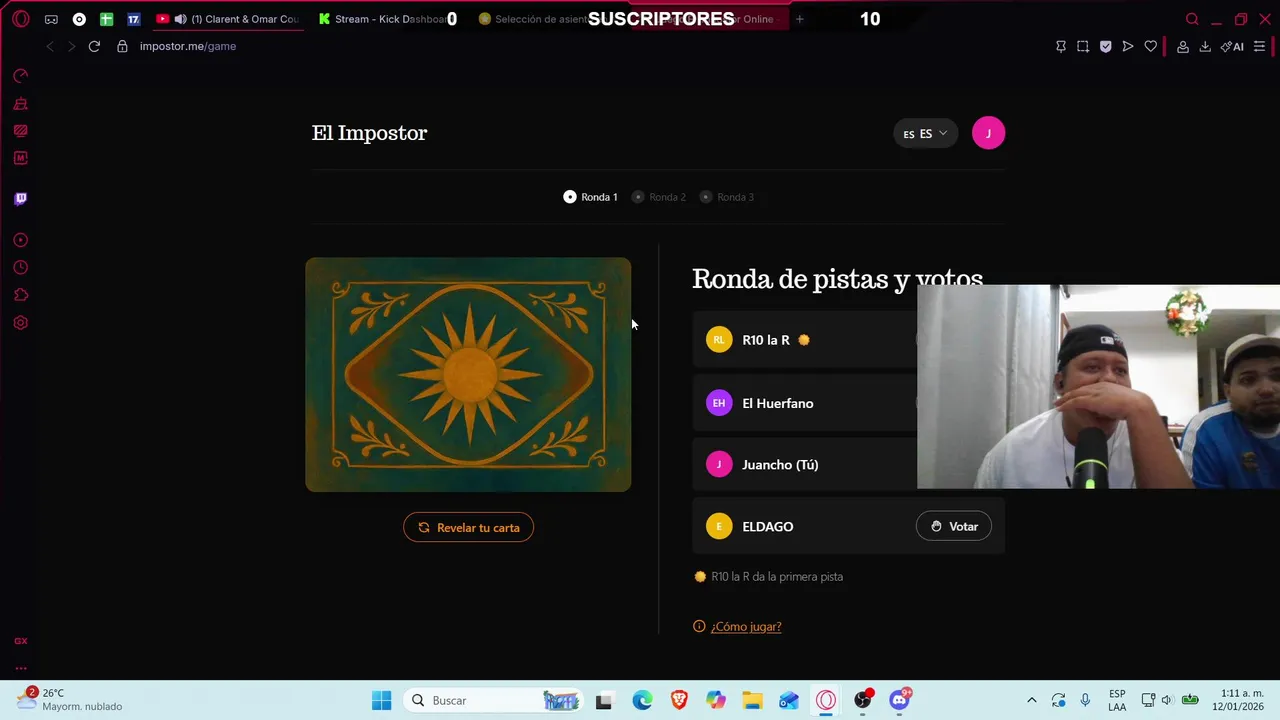
Task: Open Microsoft Edge from the taskbar
Action: pos(642,700)
